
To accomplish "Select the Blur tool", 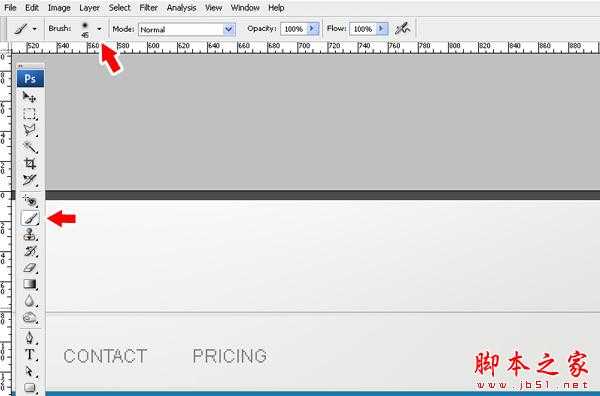I will coord(29,301).
